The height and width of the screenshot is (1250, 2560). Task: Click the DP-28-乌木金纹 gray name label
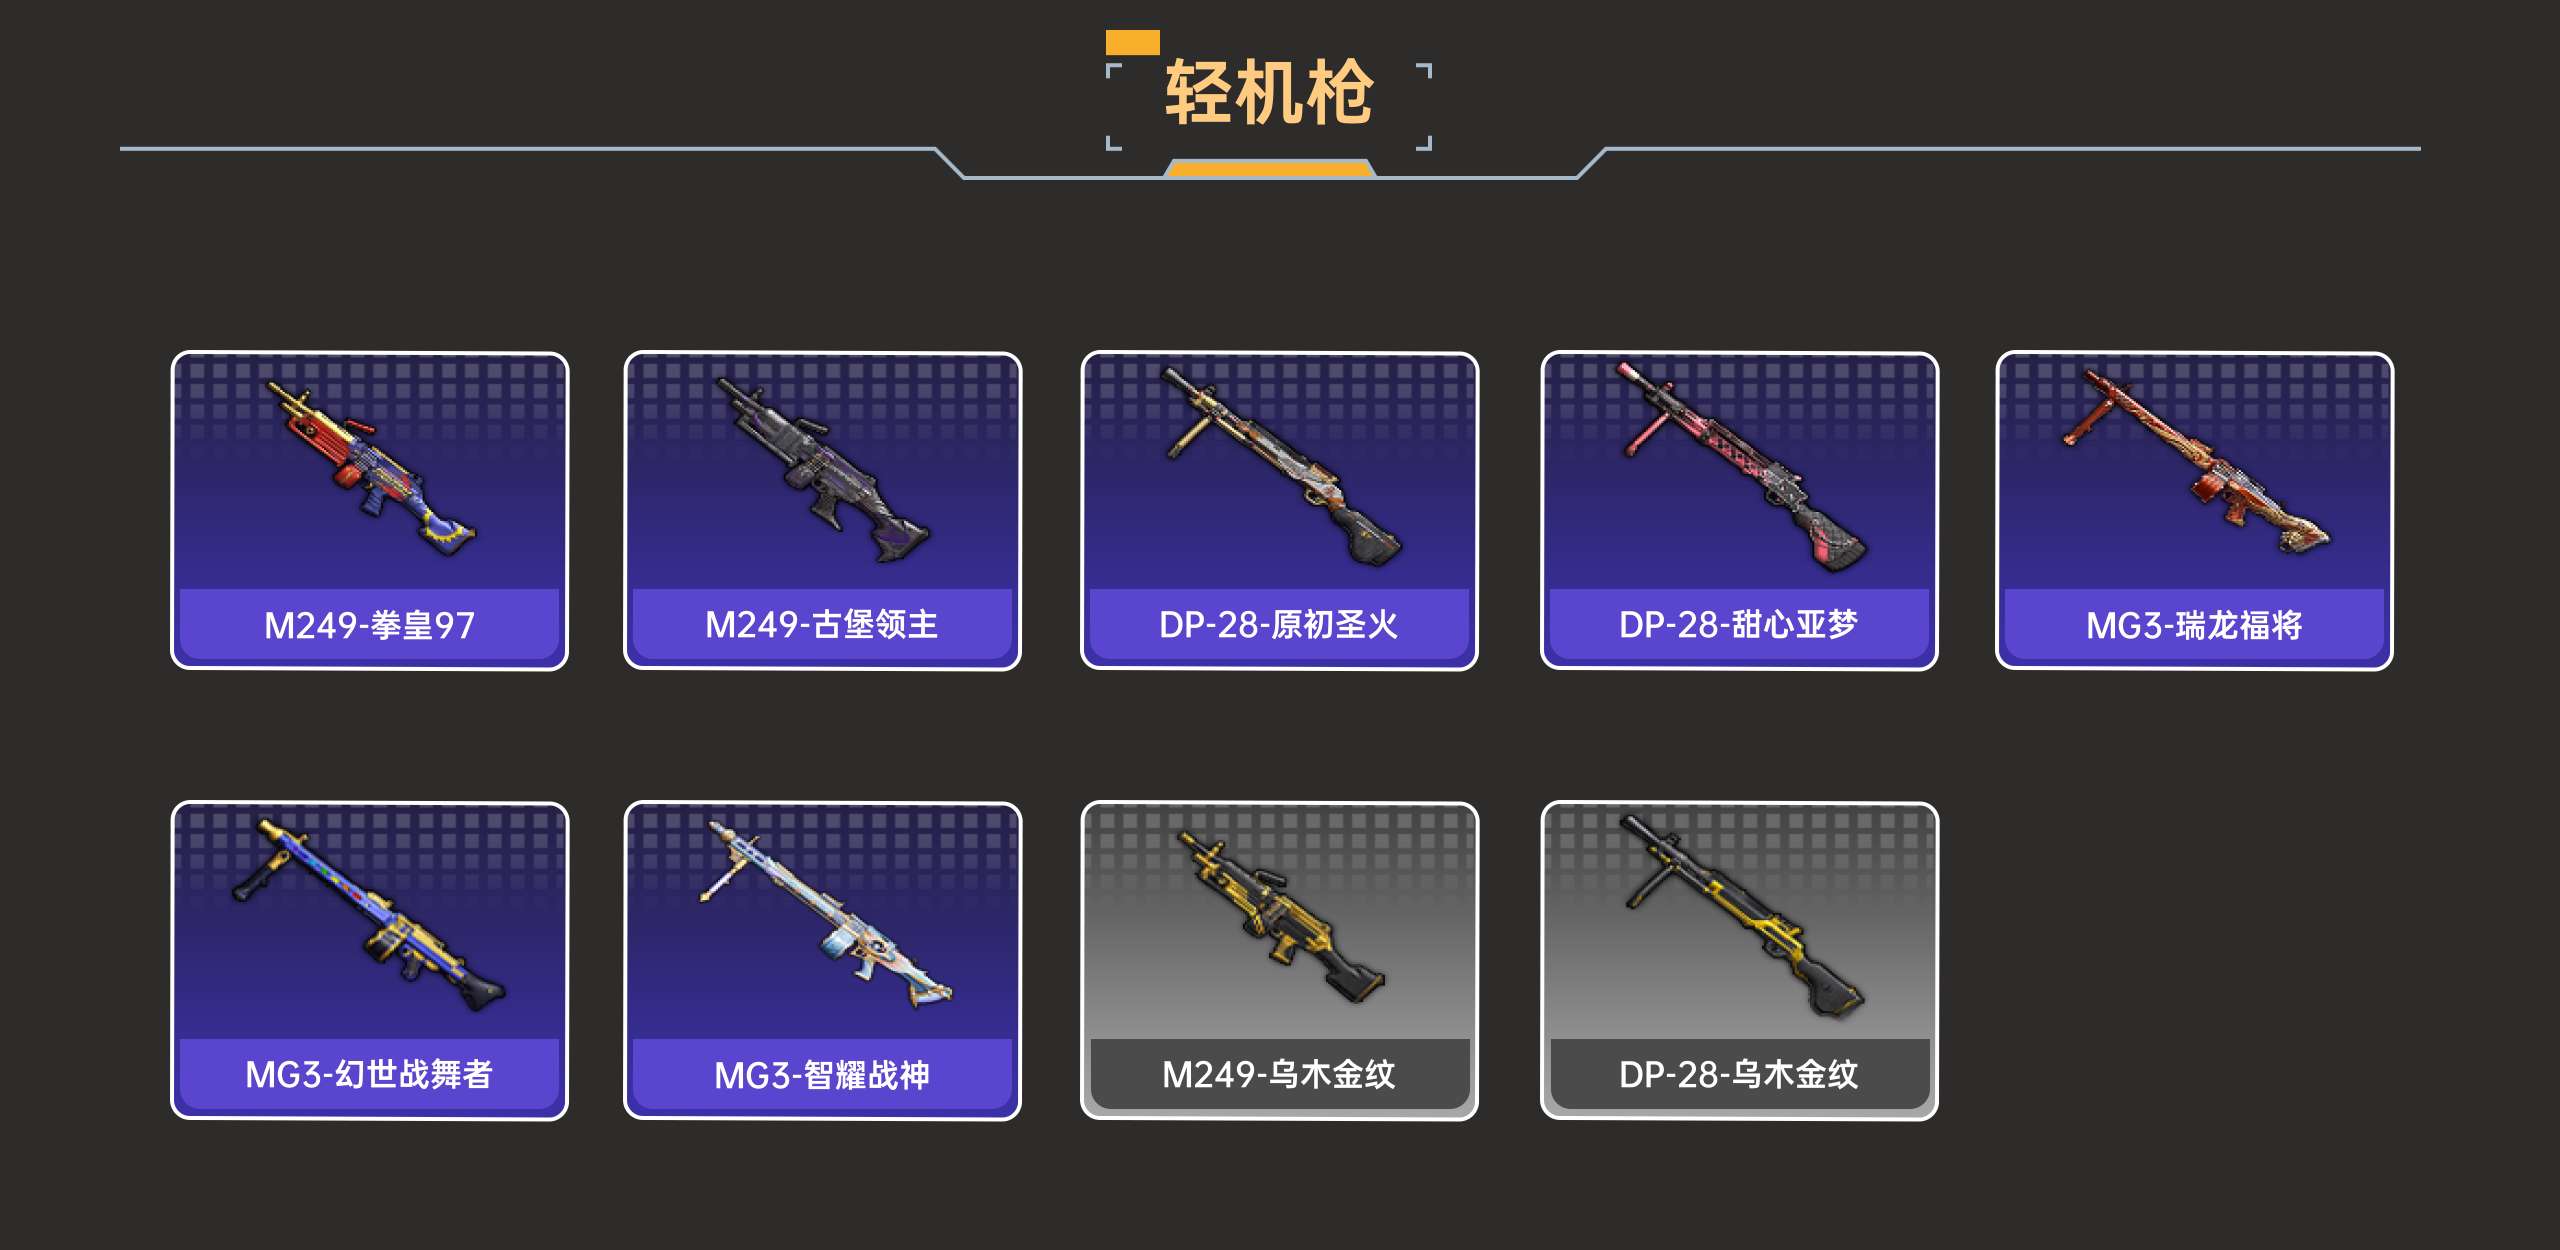tap(1739, 1075)
